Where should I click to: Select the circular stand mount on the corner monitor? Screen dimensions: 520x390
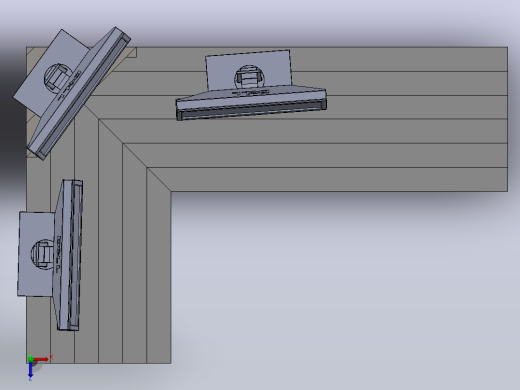pos(58,77)
